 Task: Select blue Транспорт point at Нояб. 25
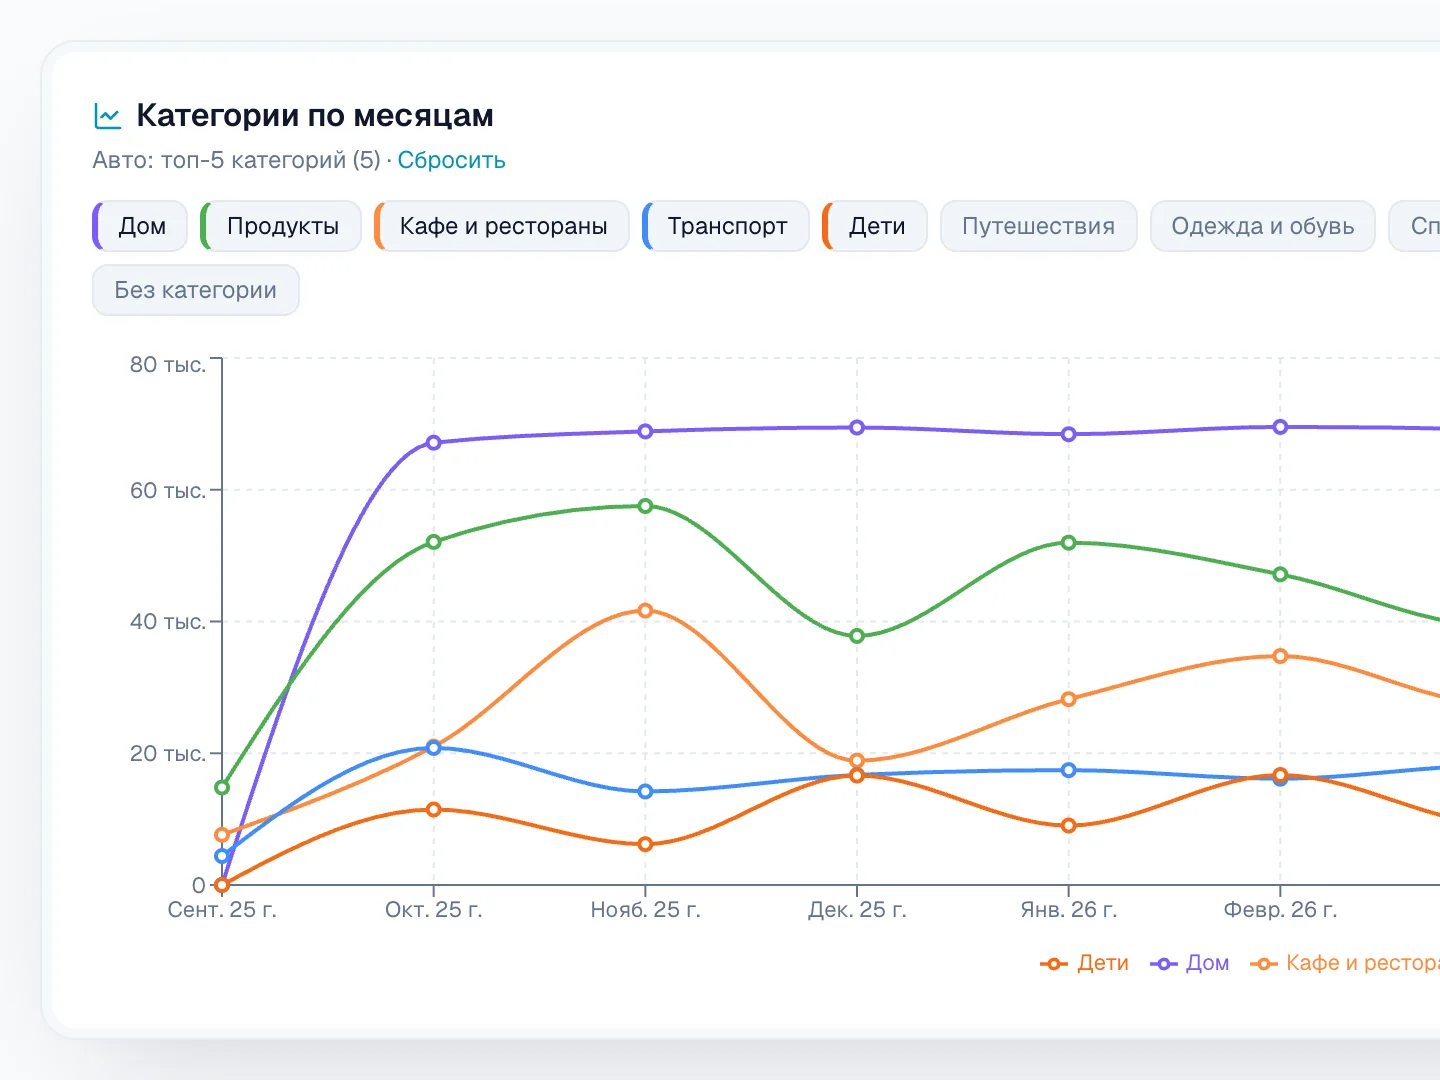click(645, 791)
